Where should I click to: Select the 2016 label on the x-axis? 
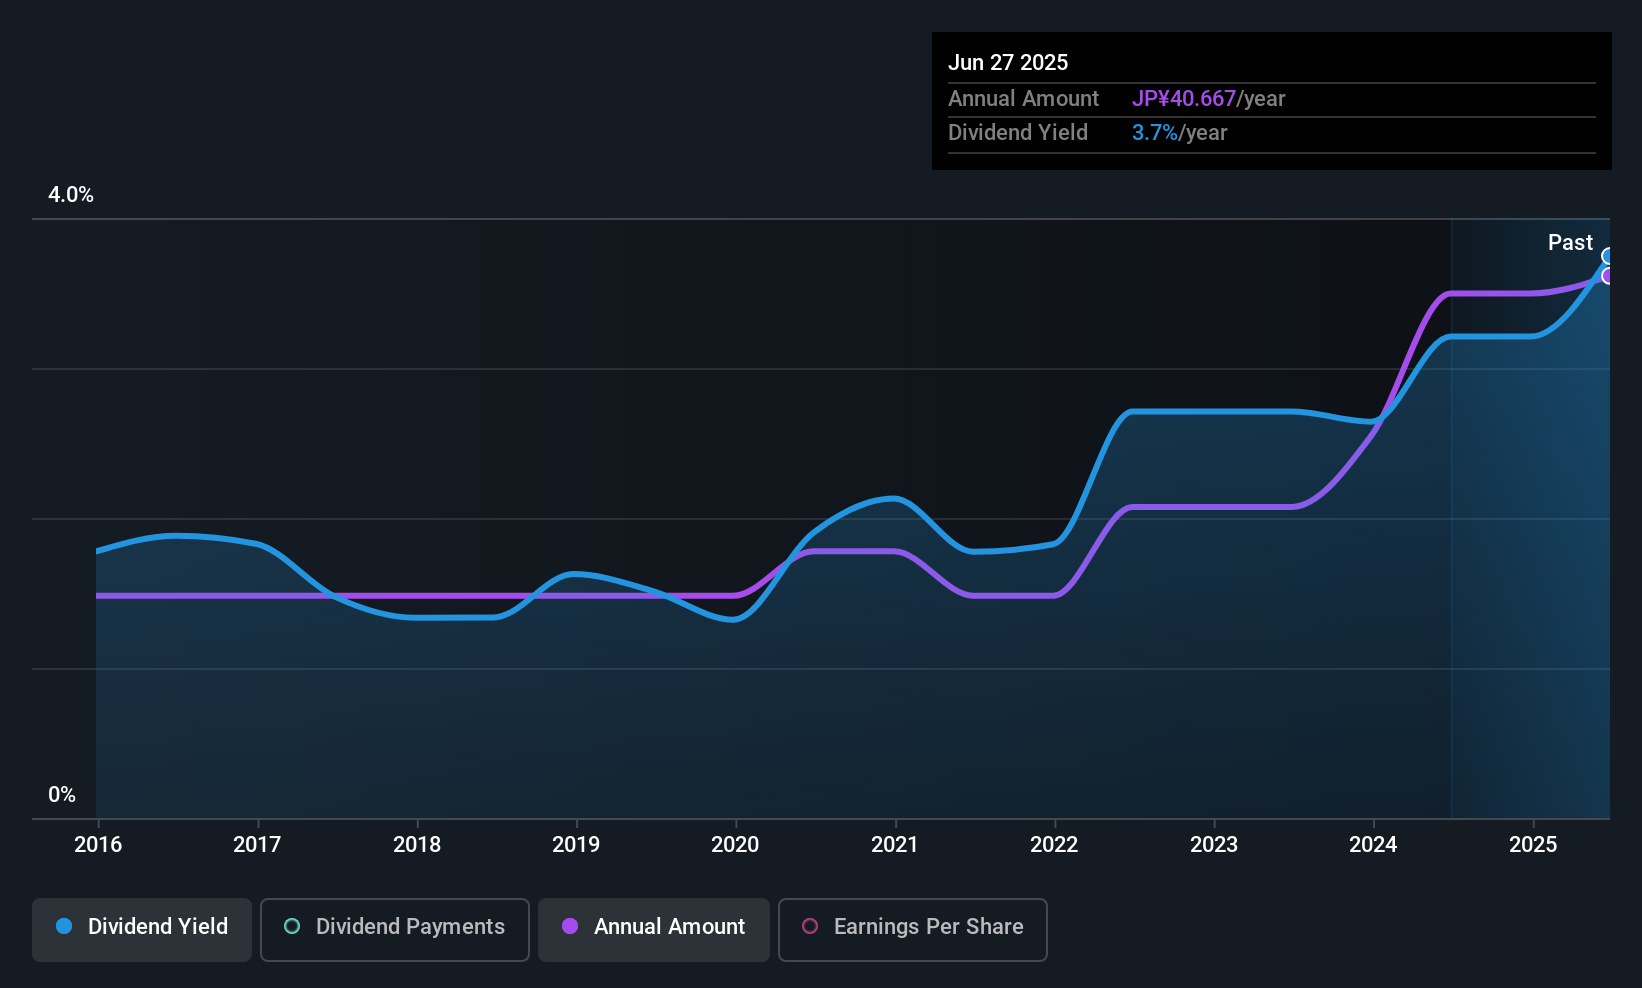(x=98, y=845)
